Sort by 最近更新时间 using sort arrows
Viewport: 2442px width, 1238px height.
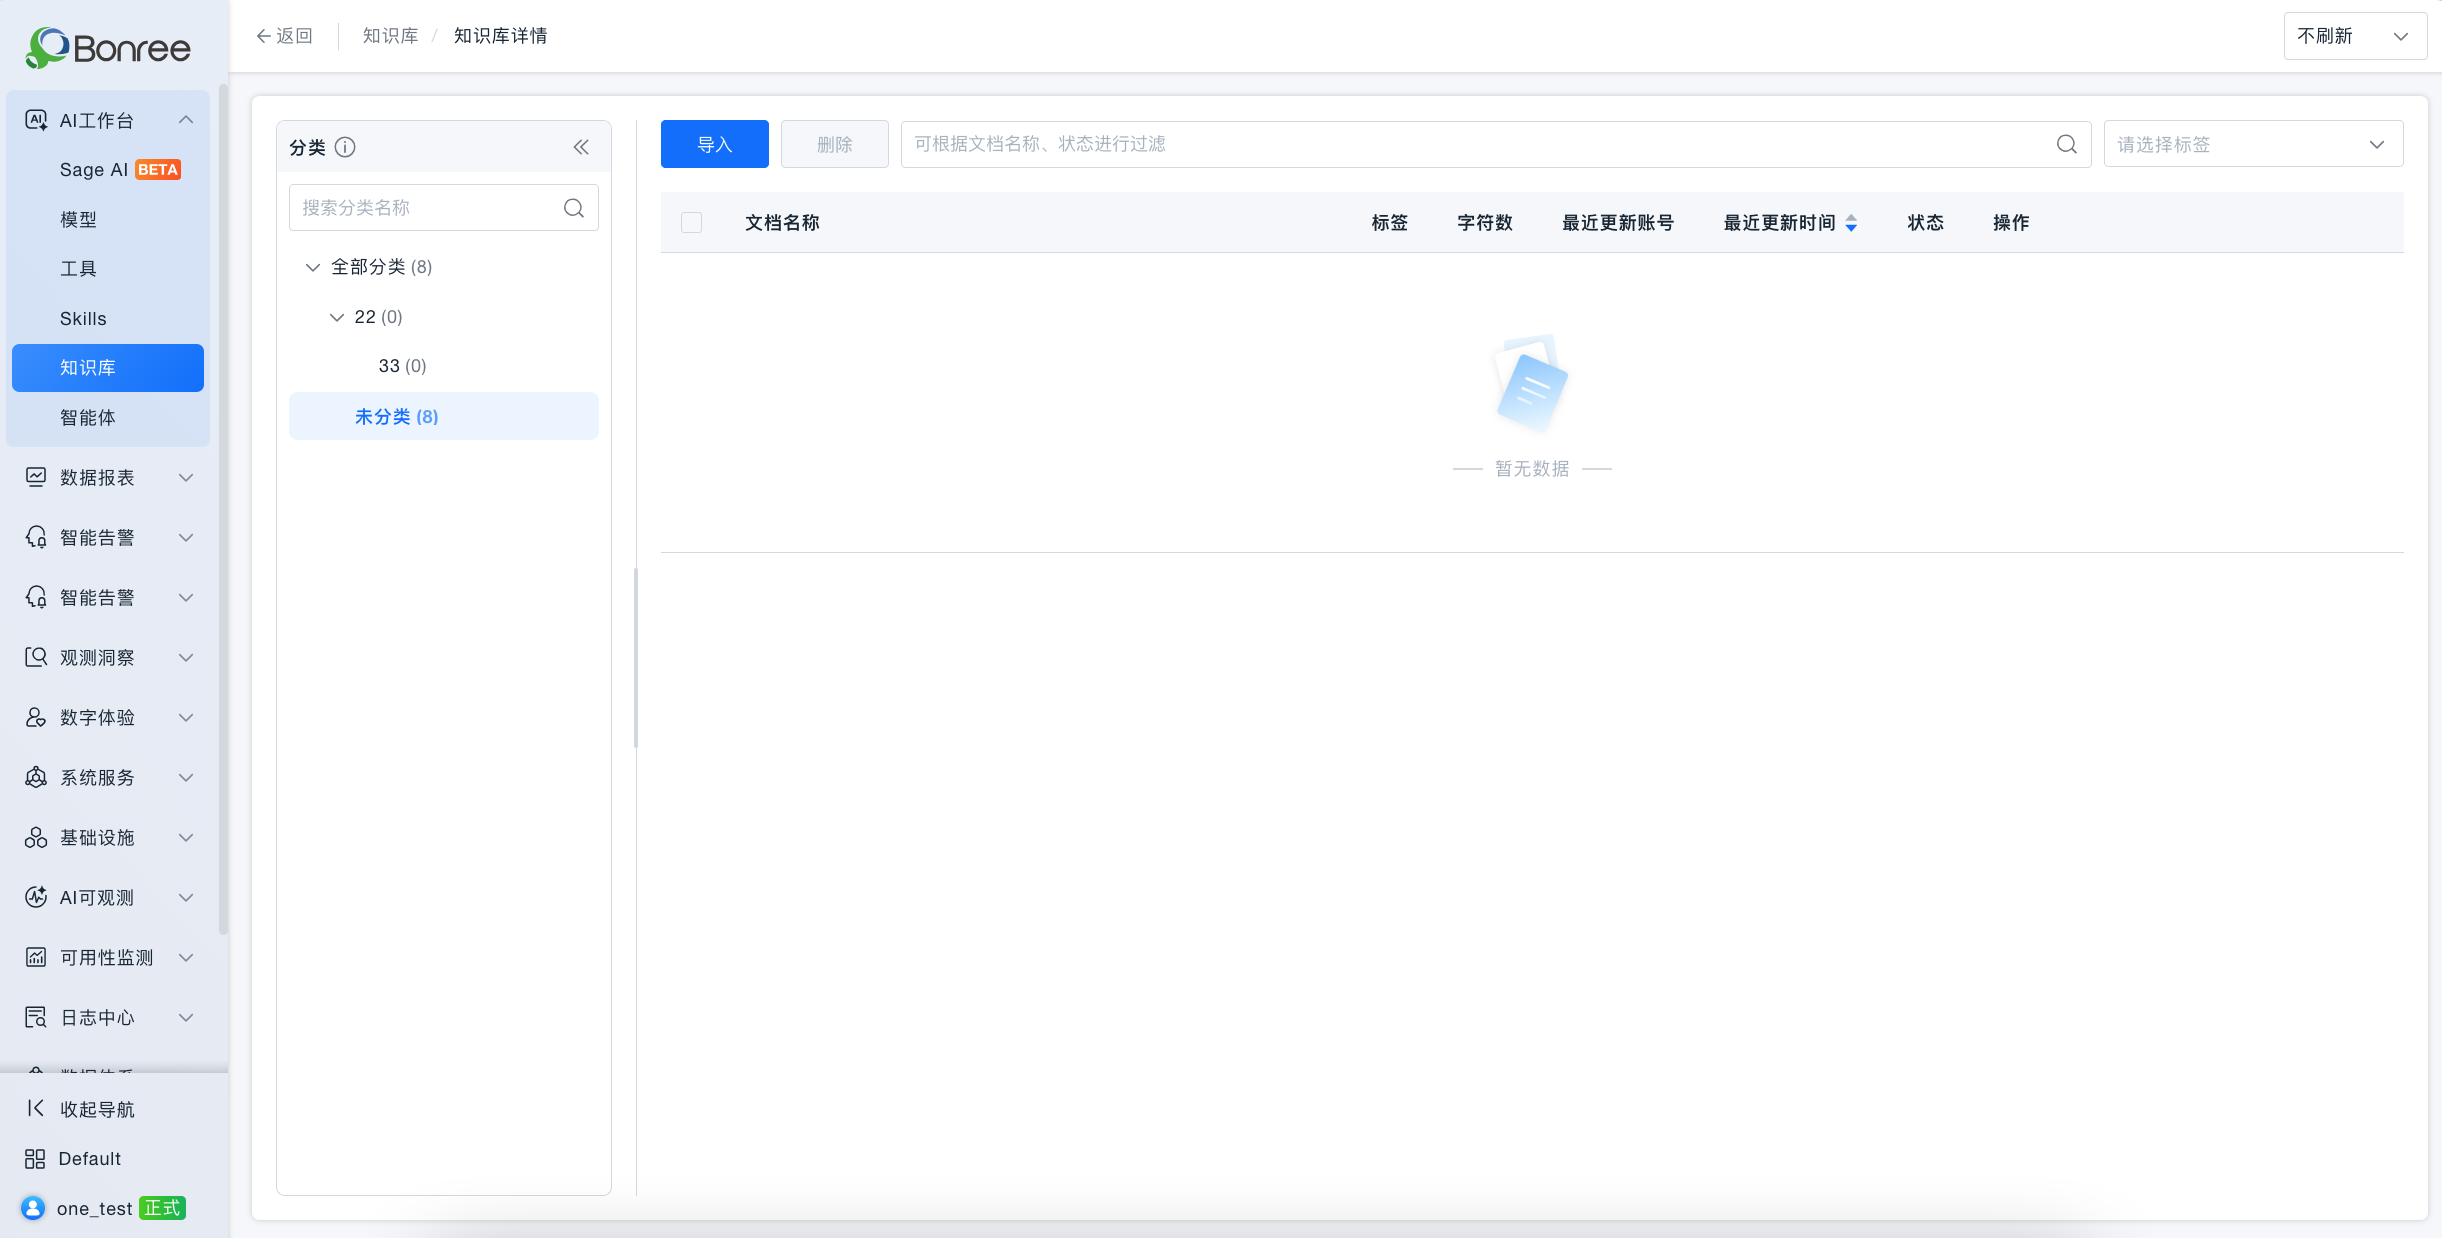point(1851,223)
